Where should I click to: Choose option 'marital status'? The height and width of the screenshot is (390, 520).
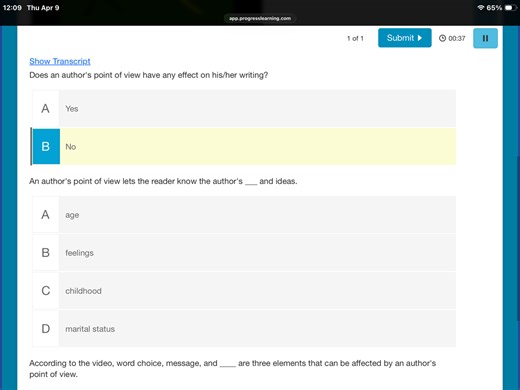click(244, 329)
